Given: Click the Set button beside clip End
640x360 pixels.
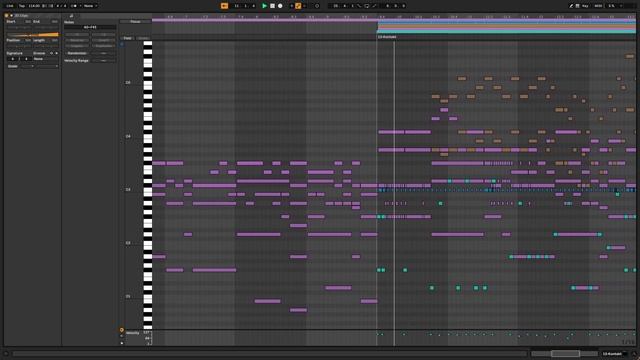Looking at the screenshot, I should coord(55,21).
